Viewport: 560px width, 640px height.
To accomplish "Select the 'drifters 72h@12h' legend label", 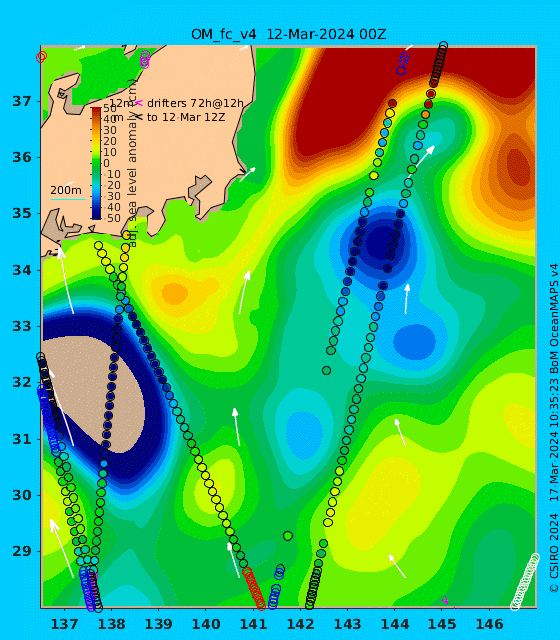I will 195,103.
